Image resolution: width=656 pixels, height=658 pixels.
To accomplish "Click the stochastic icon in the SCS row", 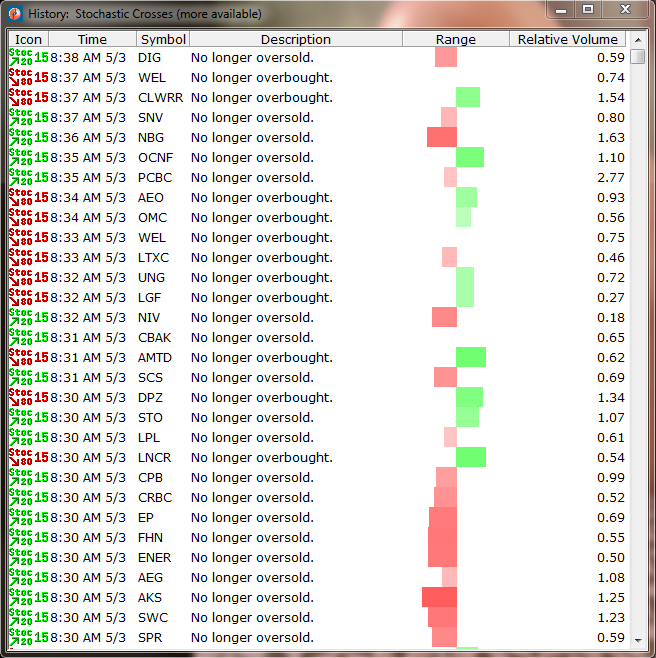I will click(28, 378).
